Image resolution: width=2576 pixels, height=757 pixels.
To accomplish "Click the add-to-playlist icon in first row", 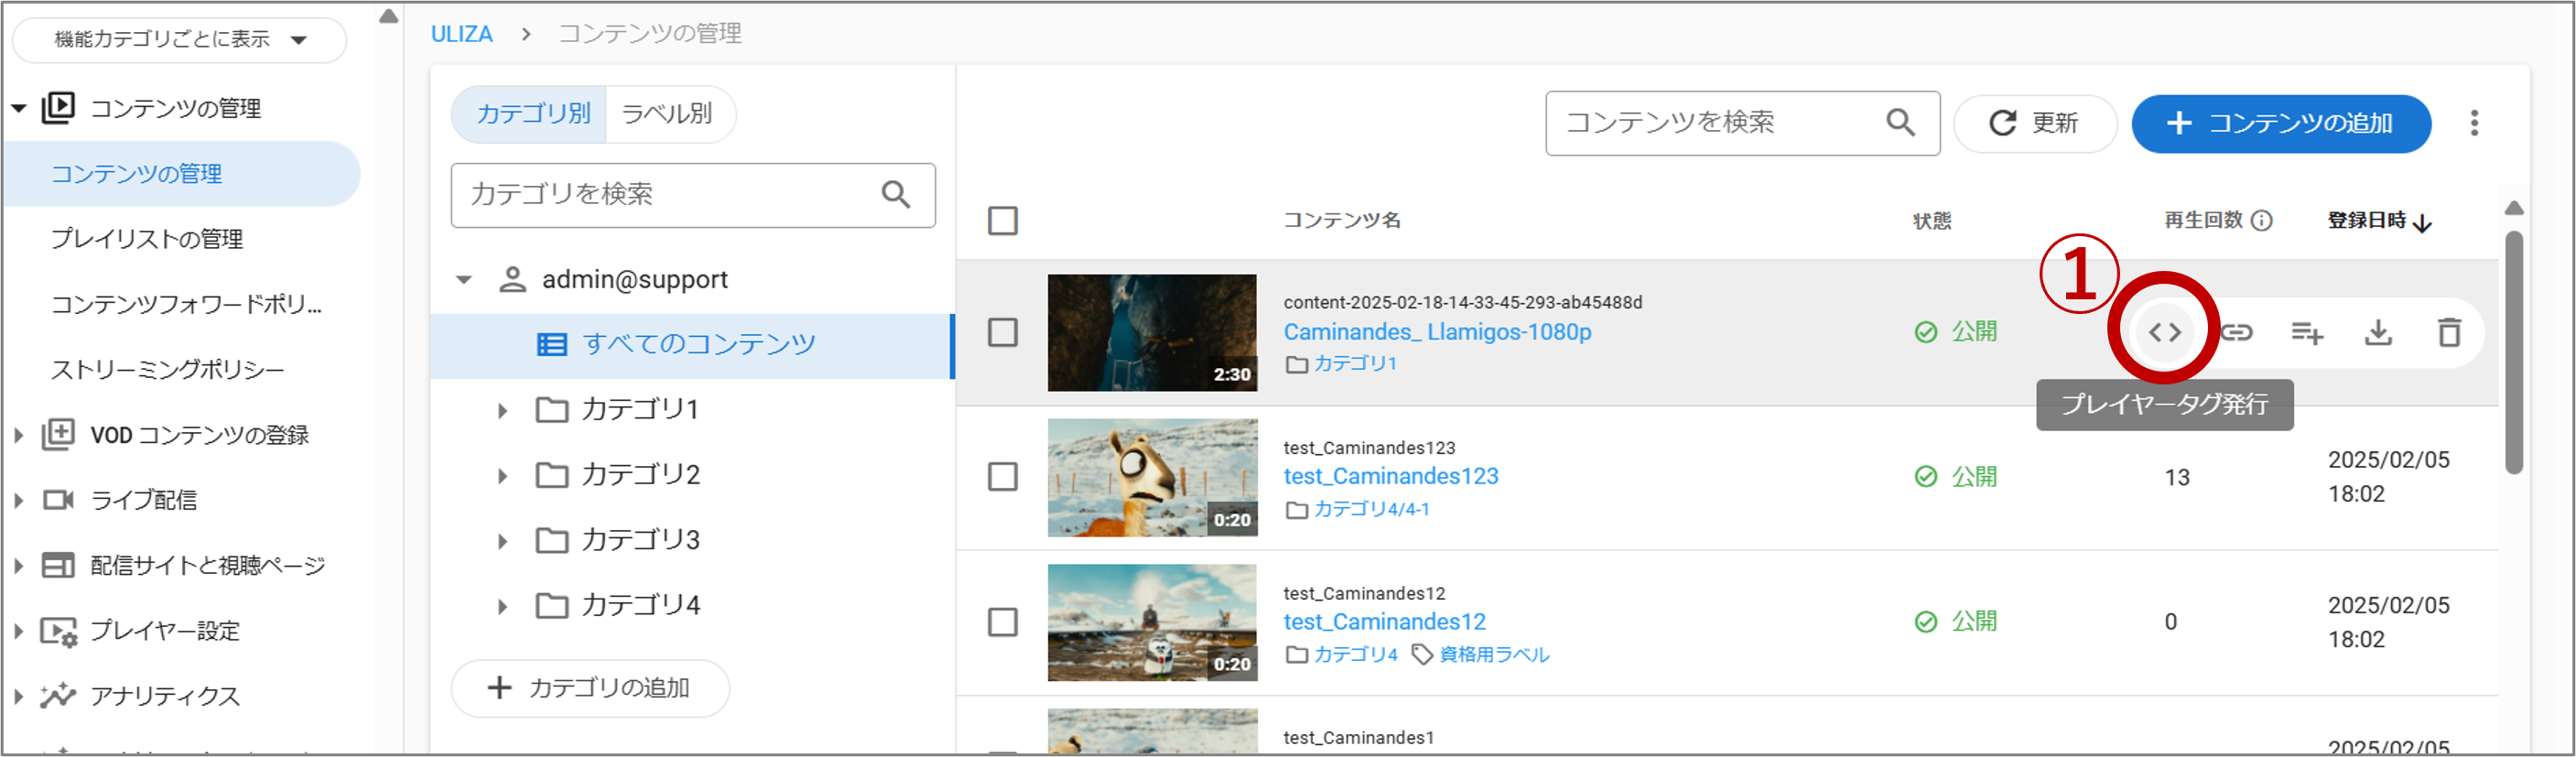I will click(2307, 332).
